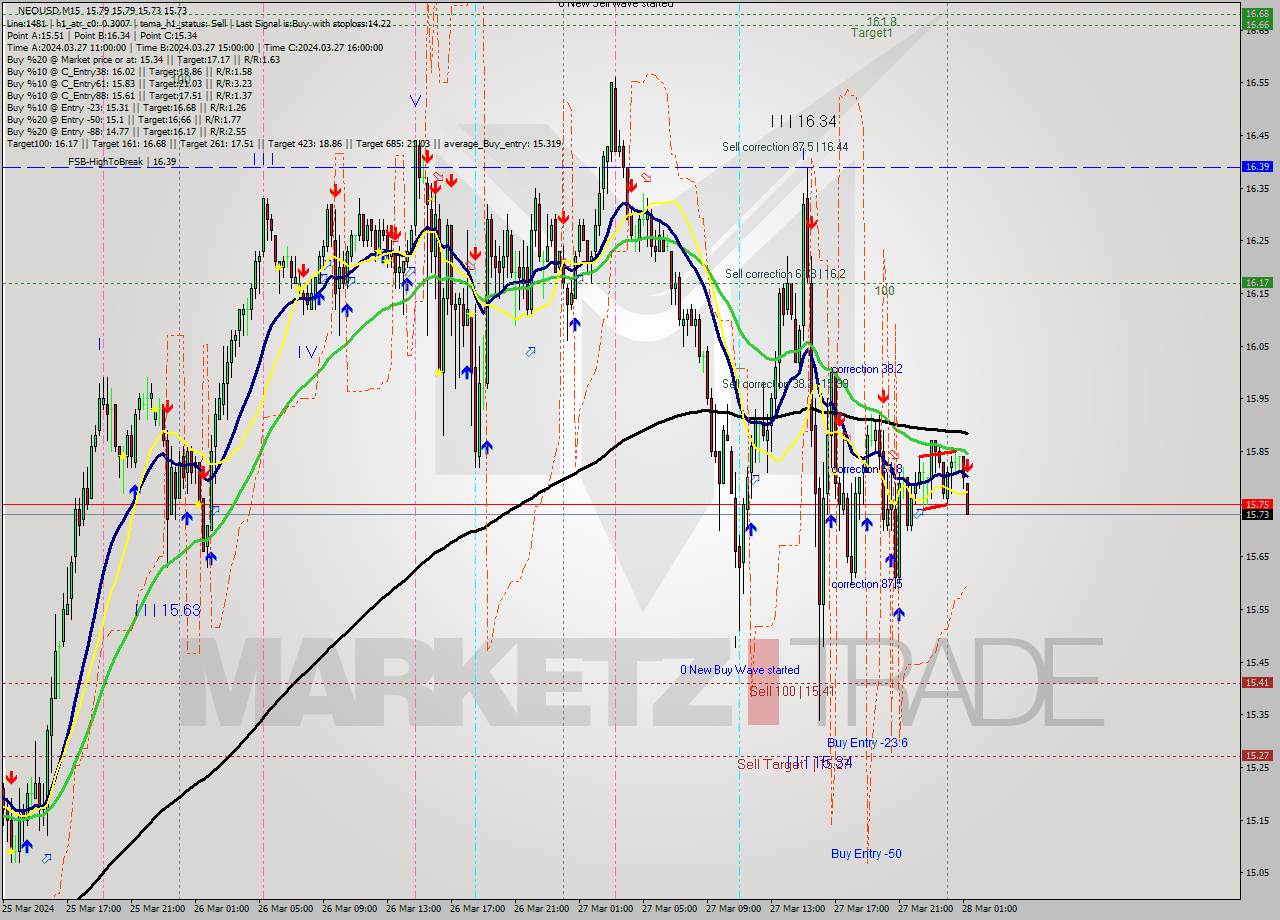Click the 'Sell 100 | 15.41' label

(793, 691)
